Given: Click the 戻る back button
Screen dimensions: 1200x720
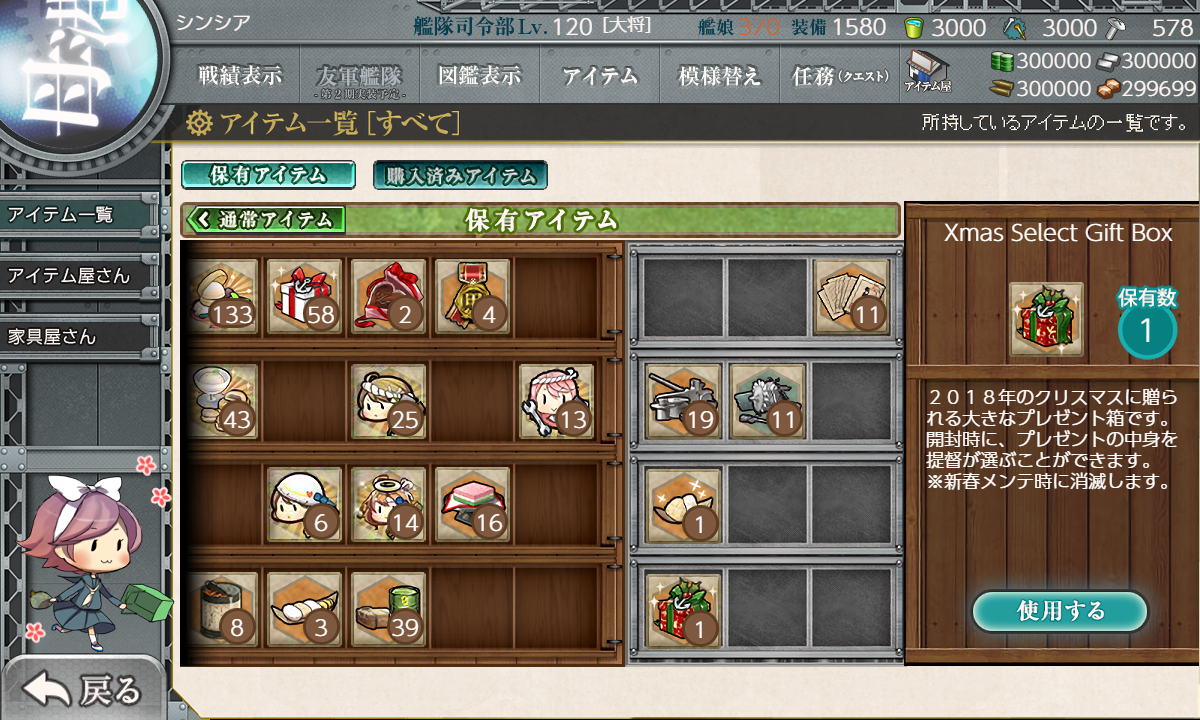Looking at the screenshot, I should (x=85, y=690).
